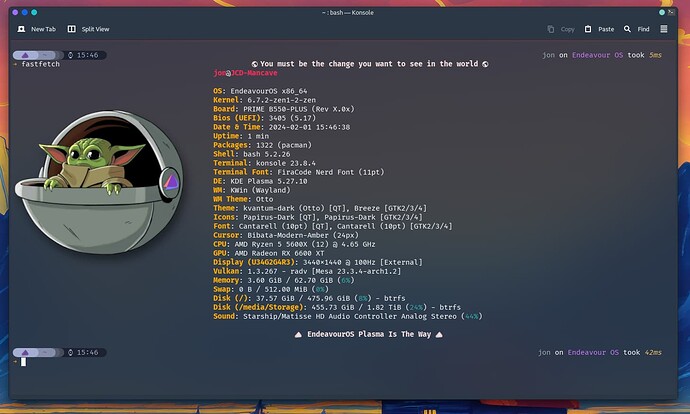Click the 'Board: PRIME B550-PLUS' line

pyautogui.click(x=284, y=109)
